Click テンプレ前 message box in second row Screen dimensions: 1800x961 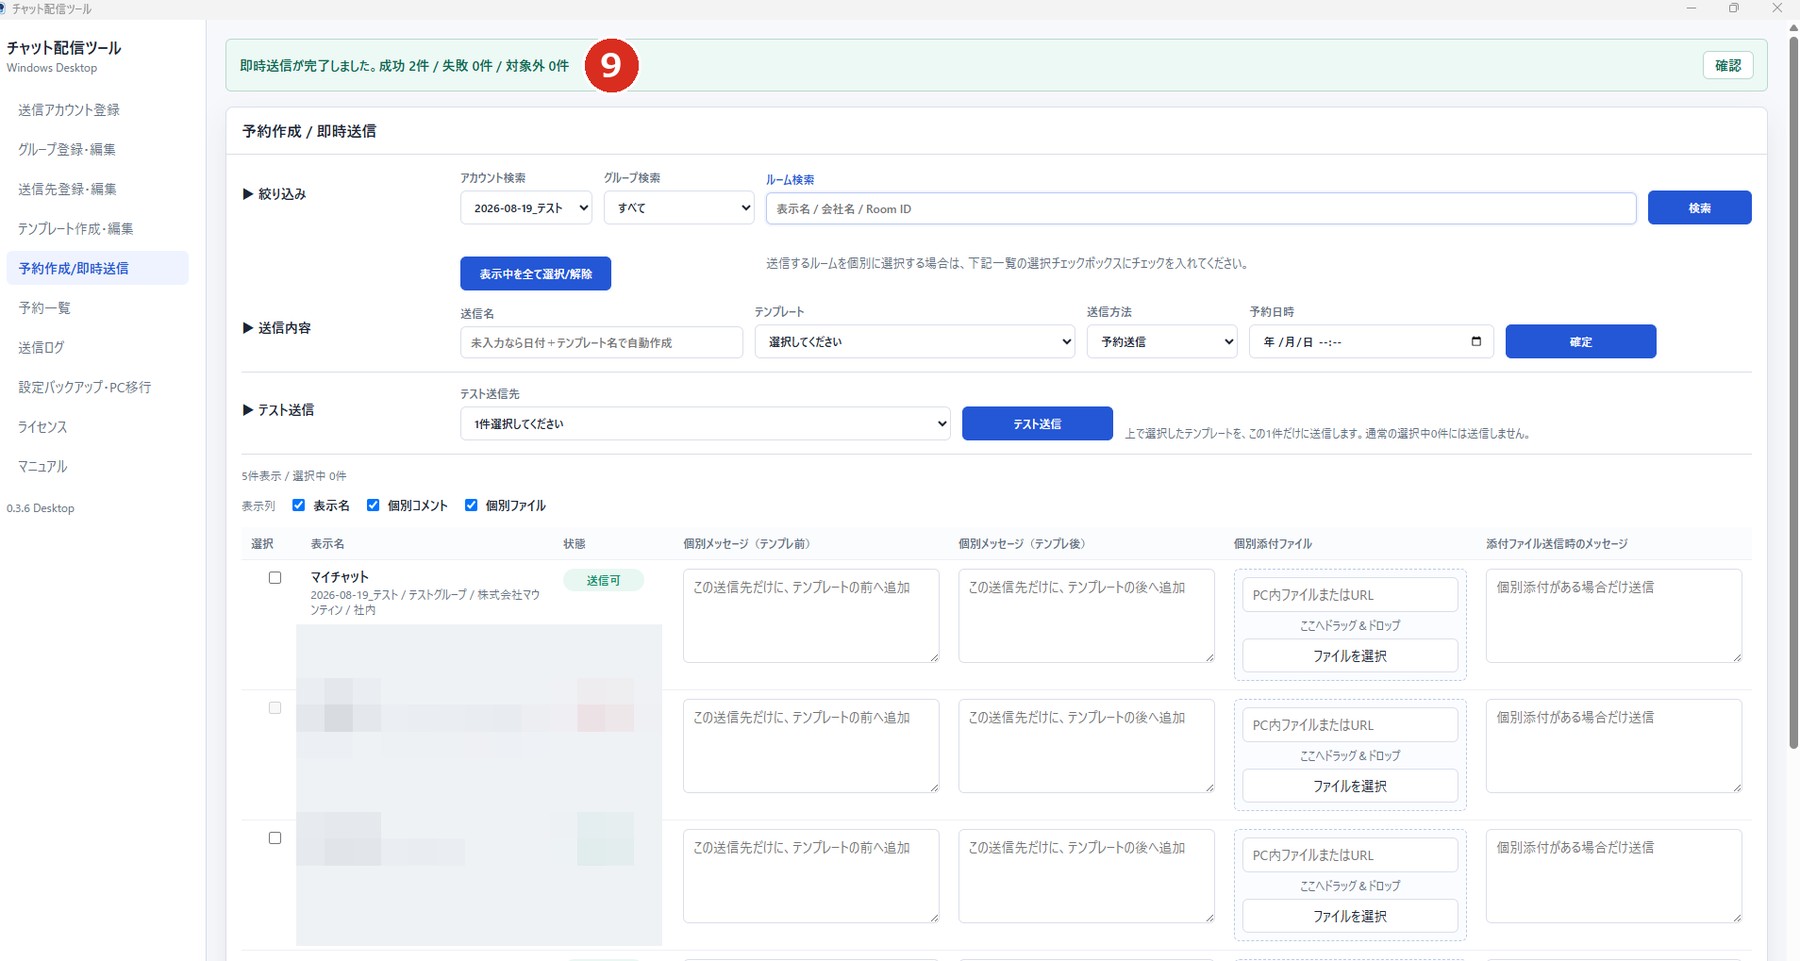tap(811, 746)
